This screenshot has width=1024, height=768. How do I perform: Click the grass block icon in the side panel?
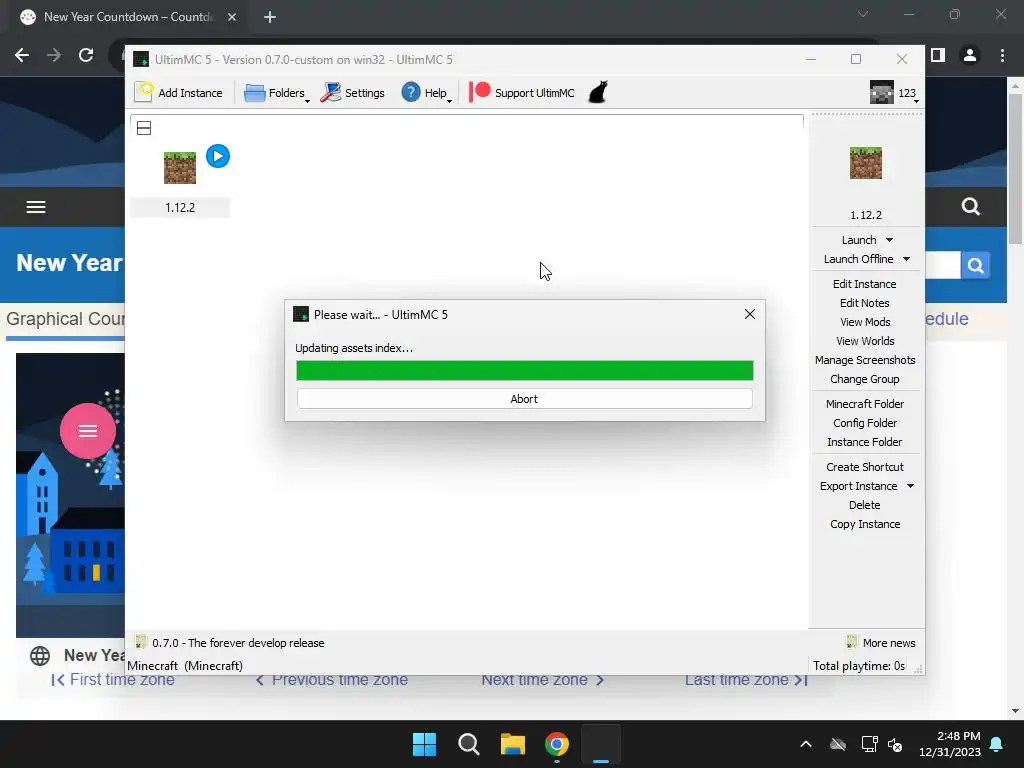[x=866, y=163]
